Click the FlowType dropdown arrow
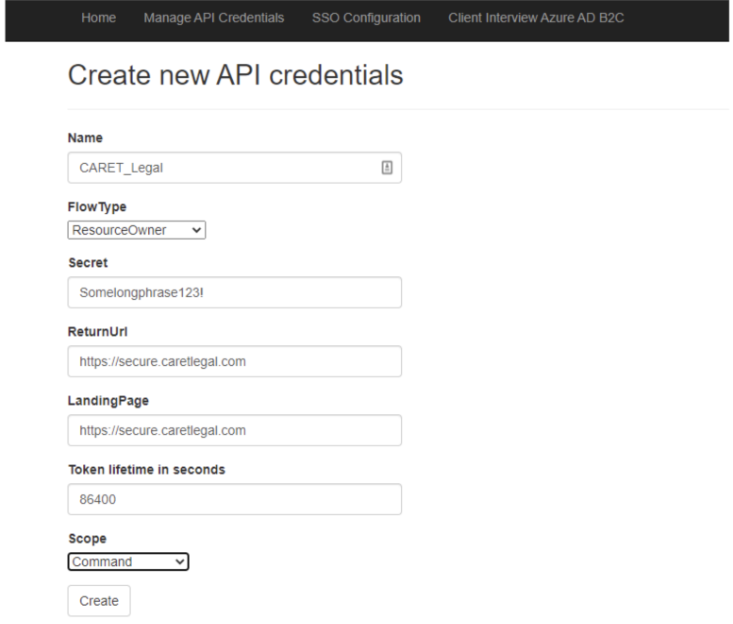The image size is (733, 624). (196, 230)
